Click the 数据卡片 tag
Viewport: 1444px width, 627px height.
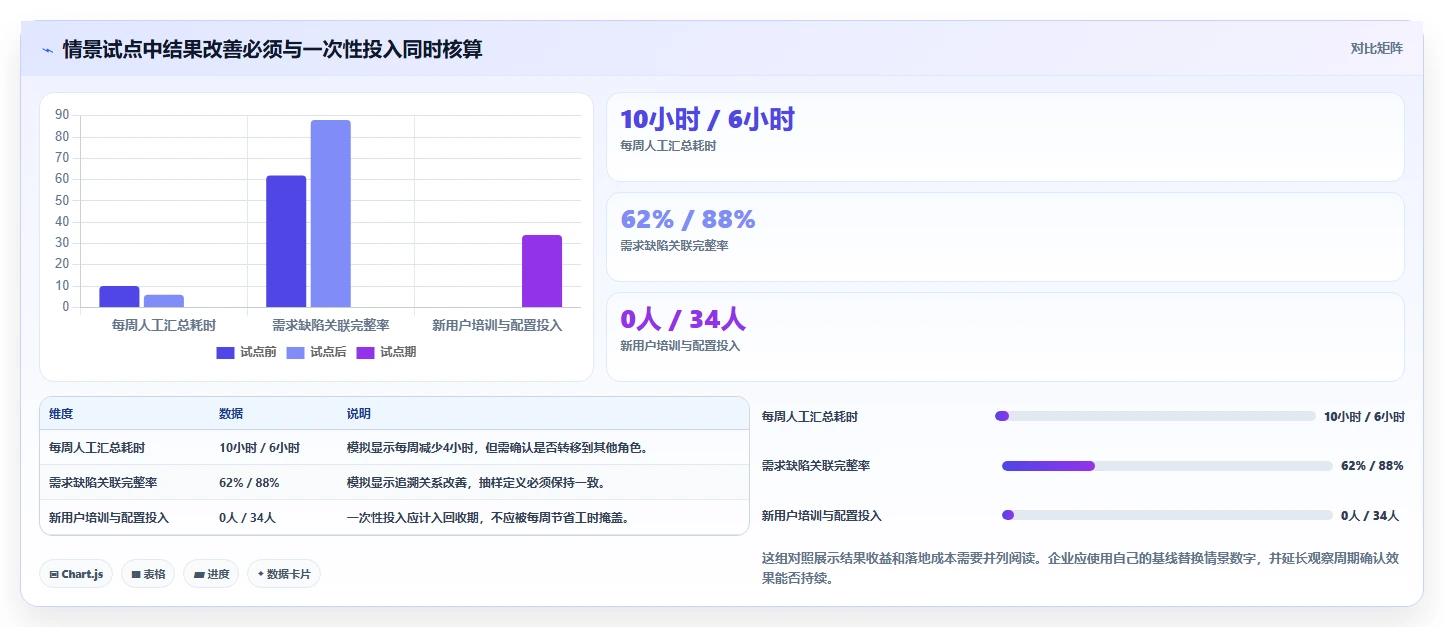[x=283, y=574]
